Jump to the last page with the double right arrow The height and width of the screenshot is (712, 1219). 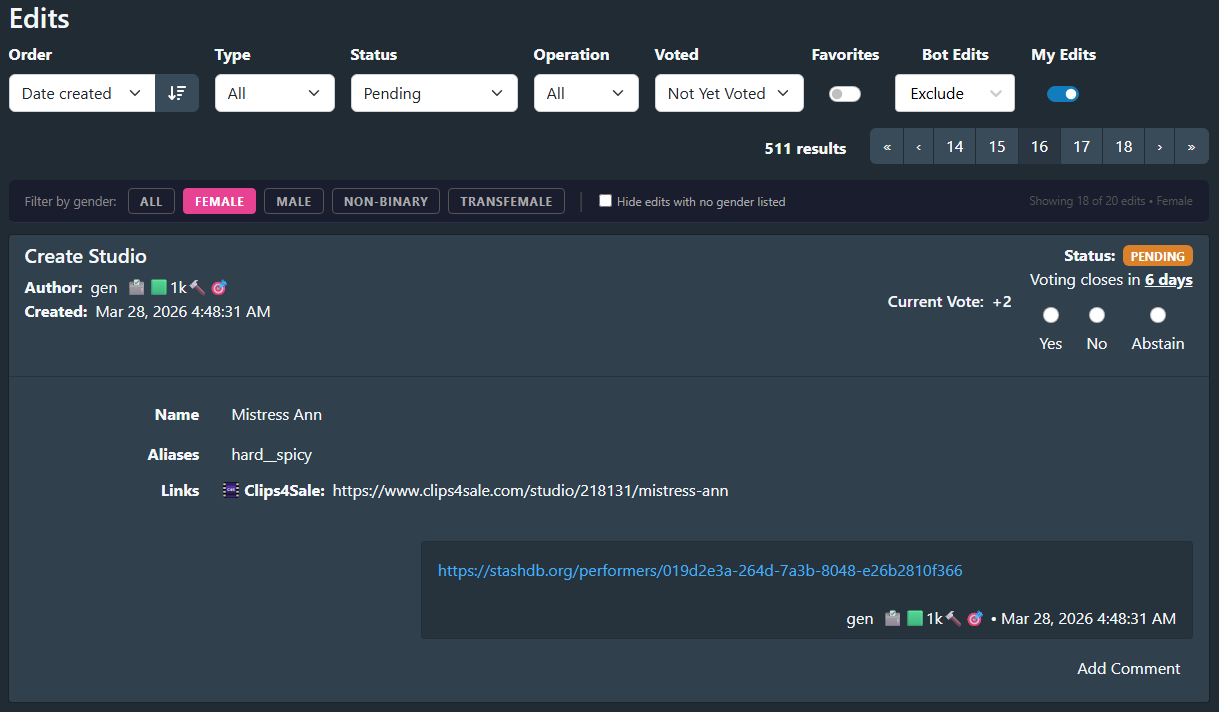tap(1191, 147)
